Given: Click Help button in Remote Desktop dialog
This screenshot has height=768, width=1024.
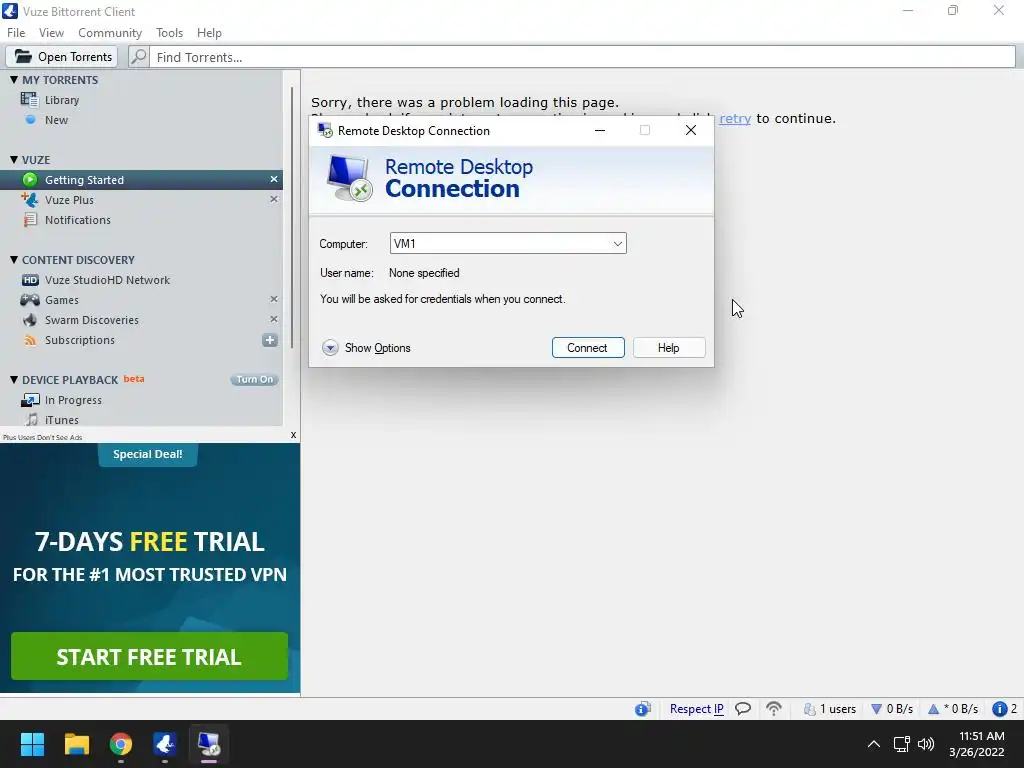Looking at the screenshot, I should 669,348.
